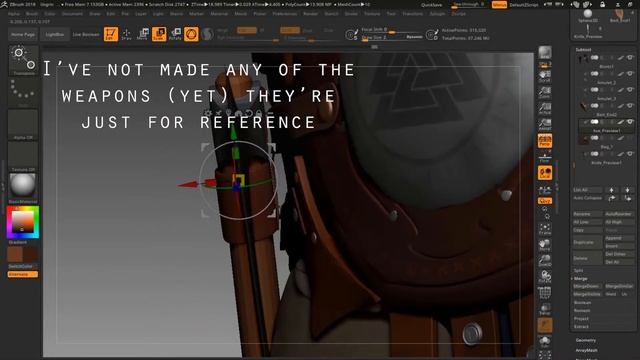Select the Move view icon

tap(544, 245)
